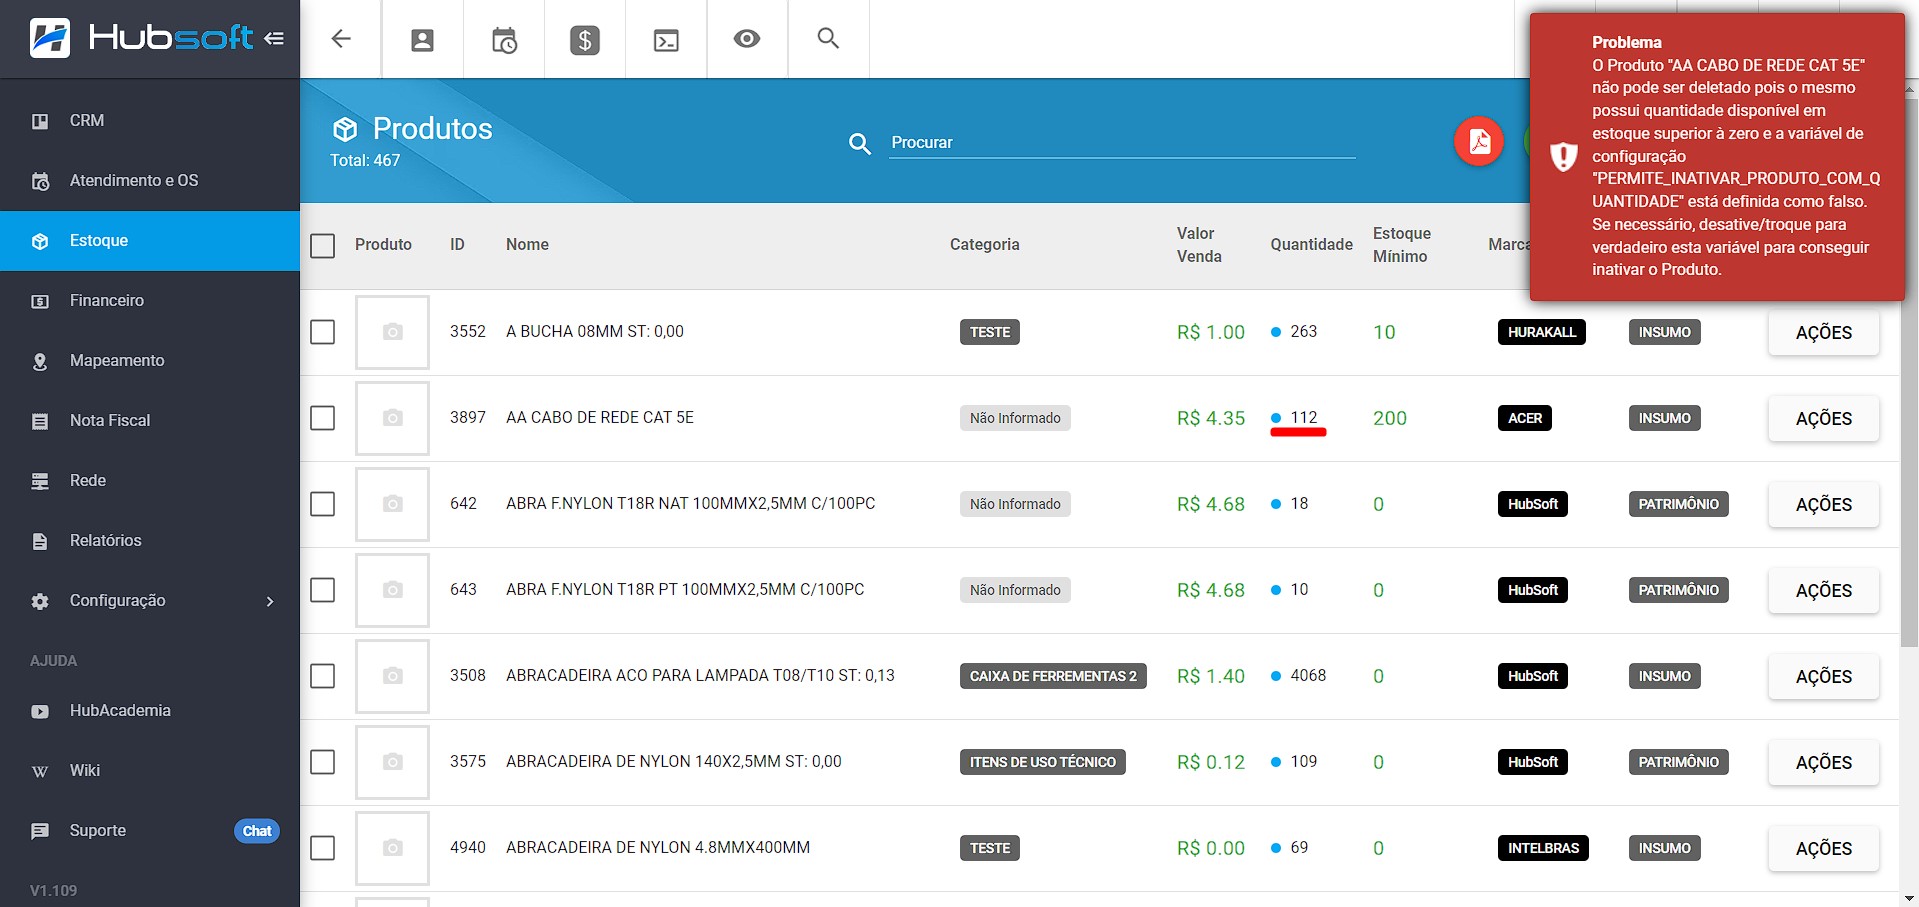Open Financeiro menu item
Screen dimensions: 1919x907
point(150,300)
